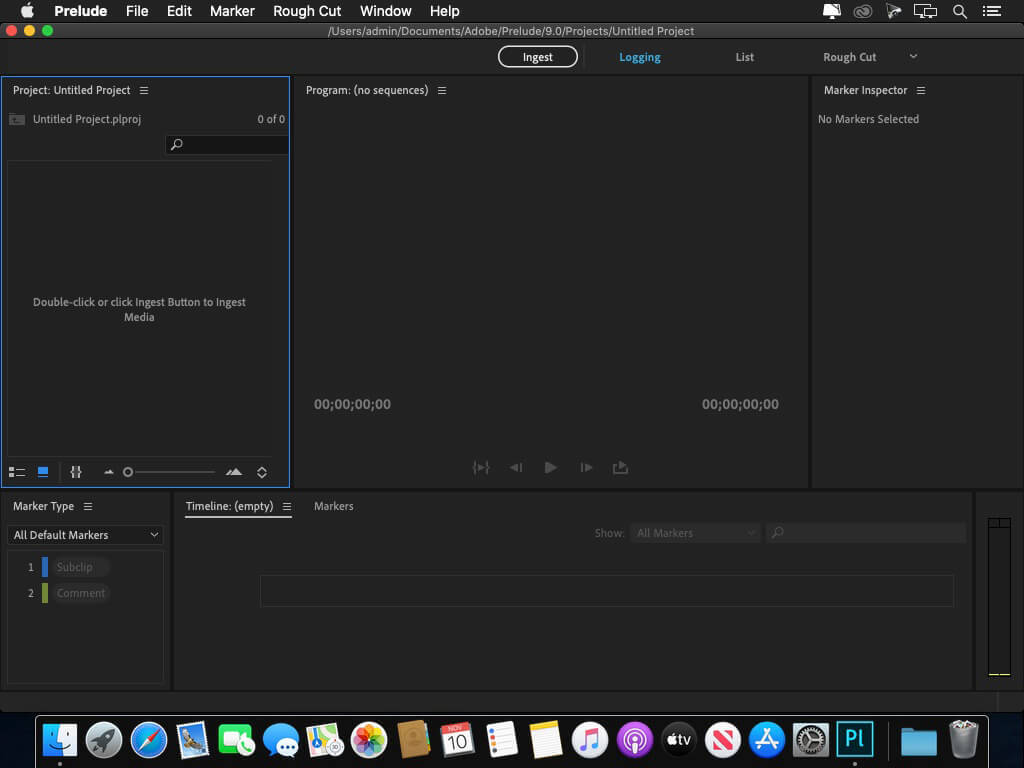Open the Project panel hamburger menu

pyautogui.click(x=144, y=90)
